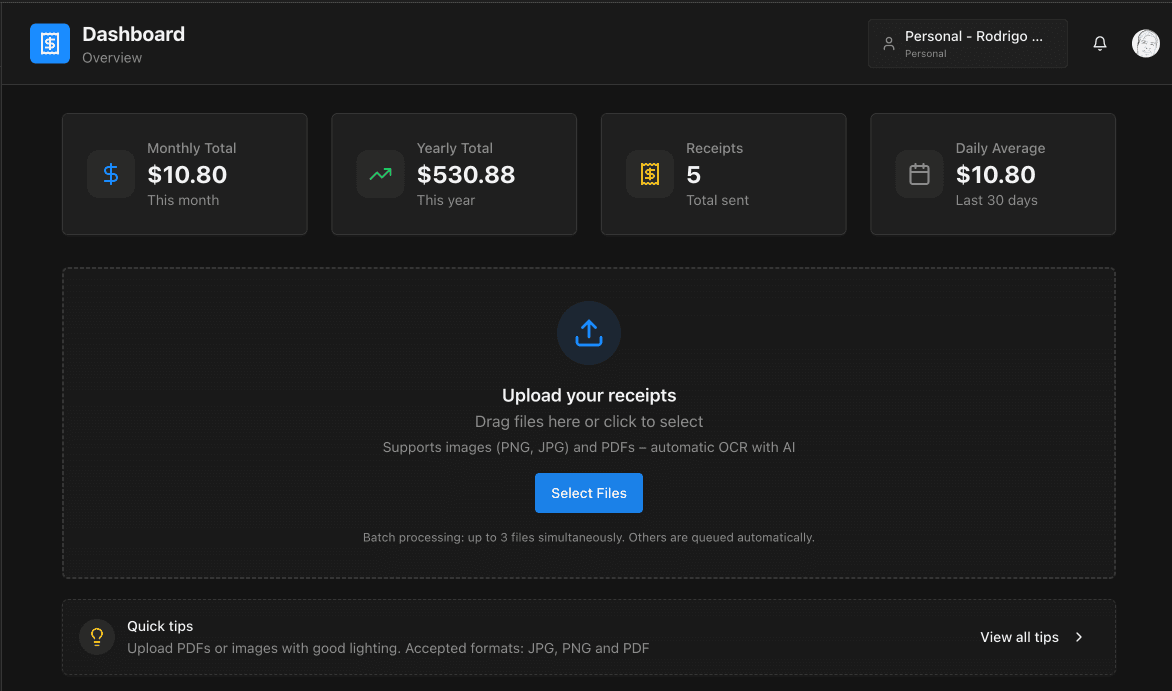
Task: Expand View all tips using the chevron
Action: coord(1078,636)
